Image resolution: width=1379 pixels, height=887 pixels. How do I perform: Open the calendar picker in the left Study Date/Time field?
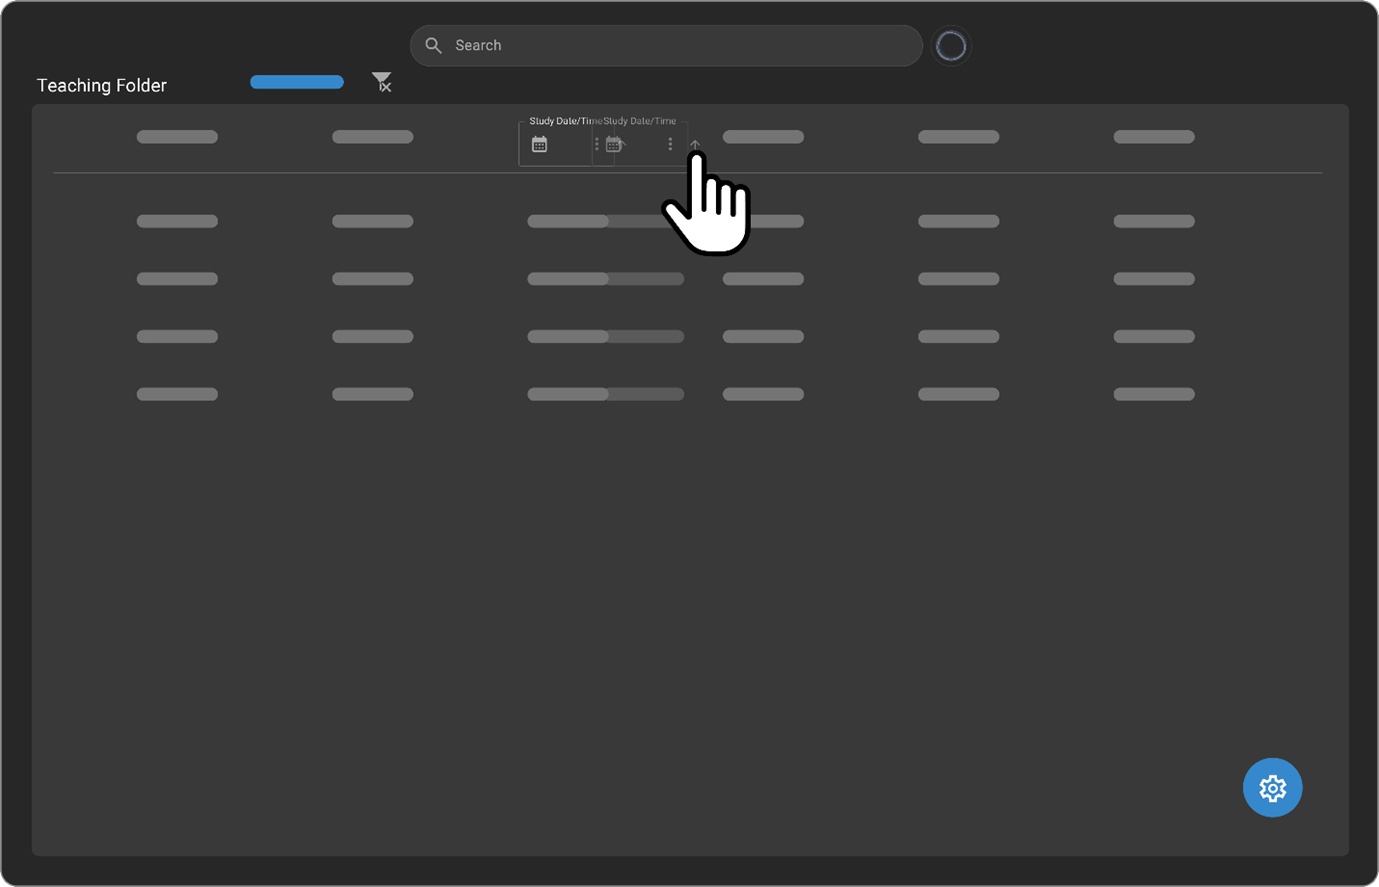[540, 145]
